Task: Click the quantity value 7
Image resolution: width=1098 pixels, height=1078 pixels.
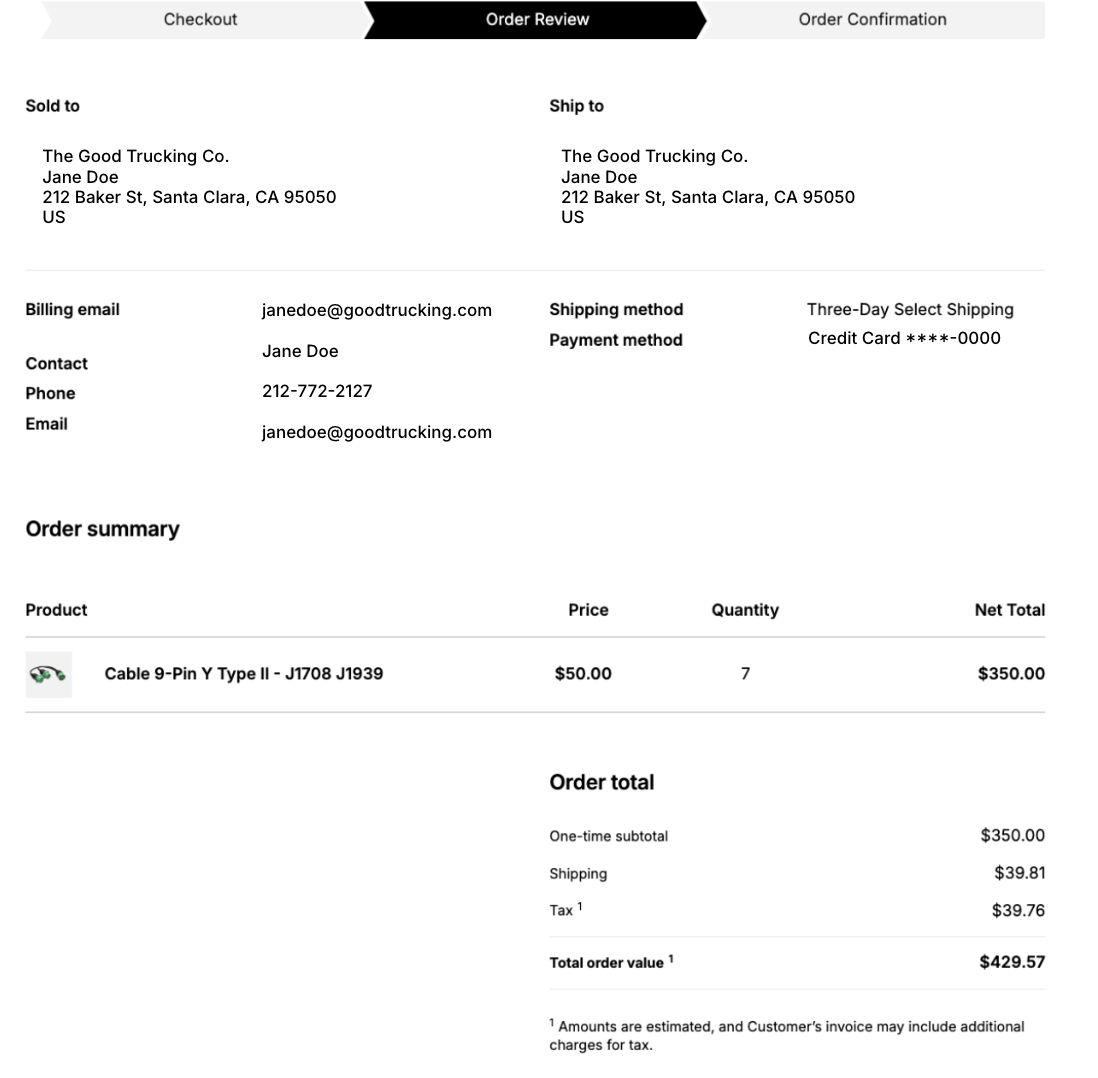Action: click(x=745, y=674)
